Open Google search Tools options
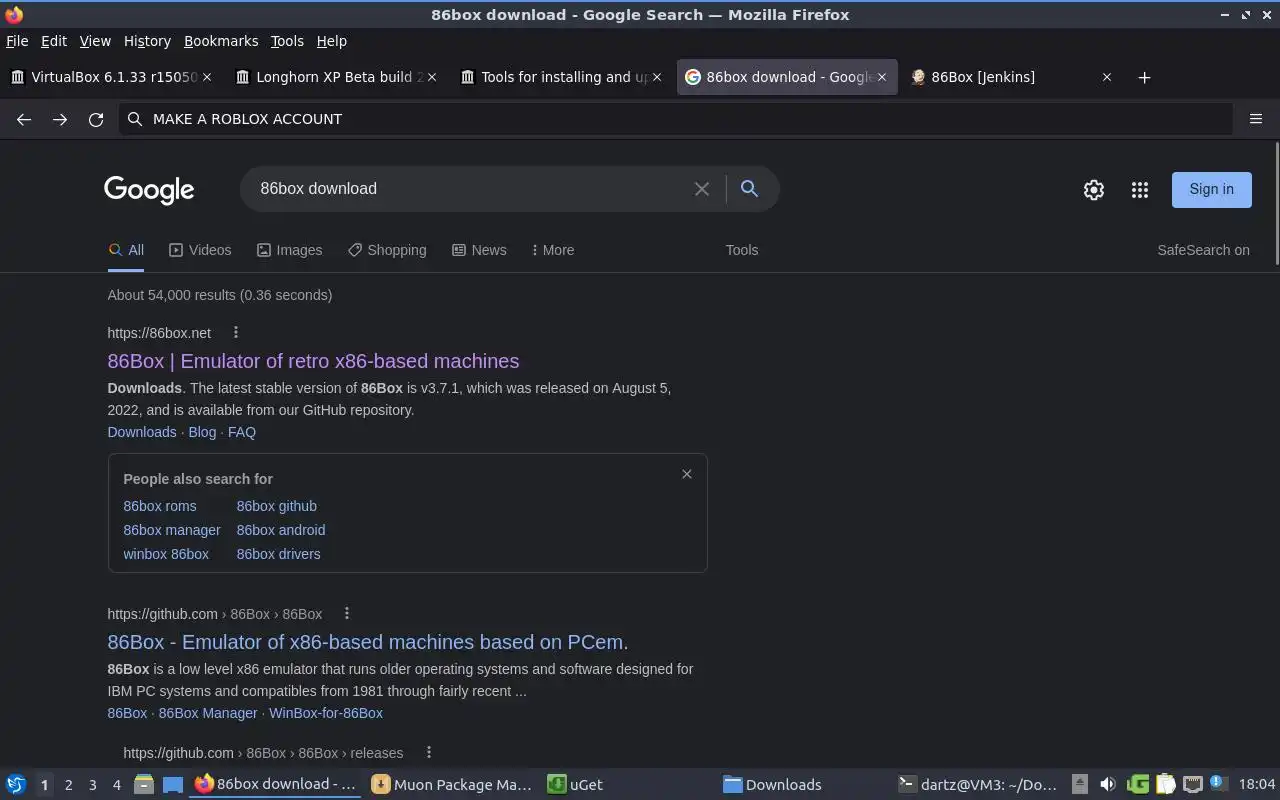This screenshot has height=800, width=1280. 742,250
